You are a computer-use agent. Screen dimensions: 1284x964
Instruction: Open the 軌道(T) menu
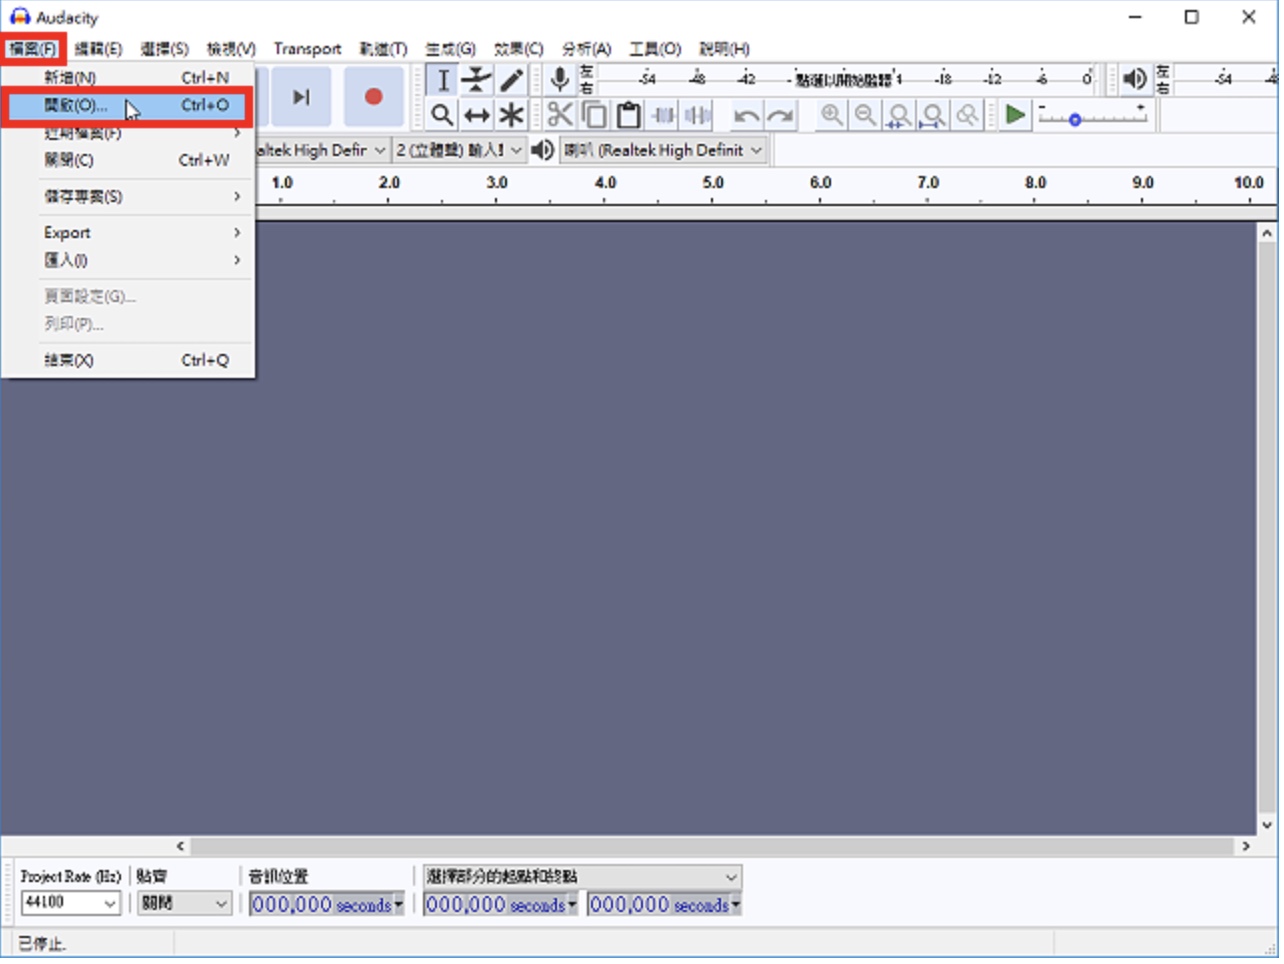384,49
